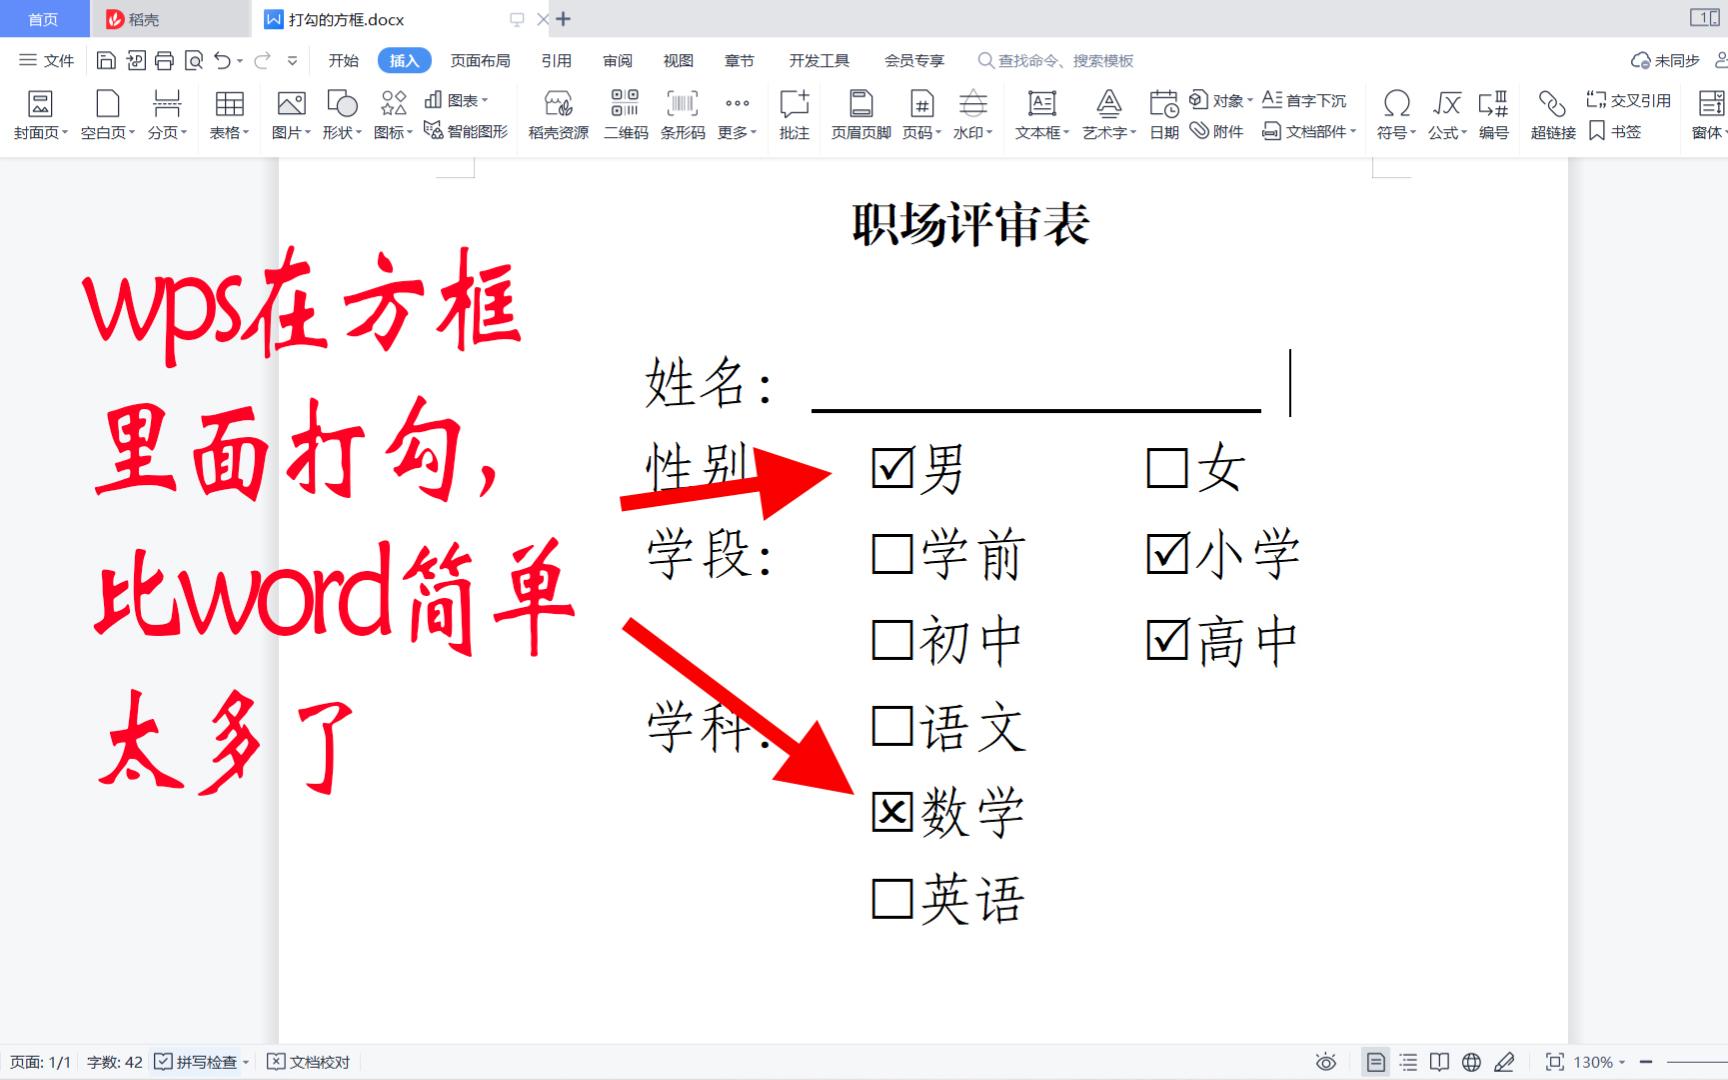Screen dimensions: 1728x1080
Task: Run 拼写检查 from the status bar
Action: point(200,1062)
